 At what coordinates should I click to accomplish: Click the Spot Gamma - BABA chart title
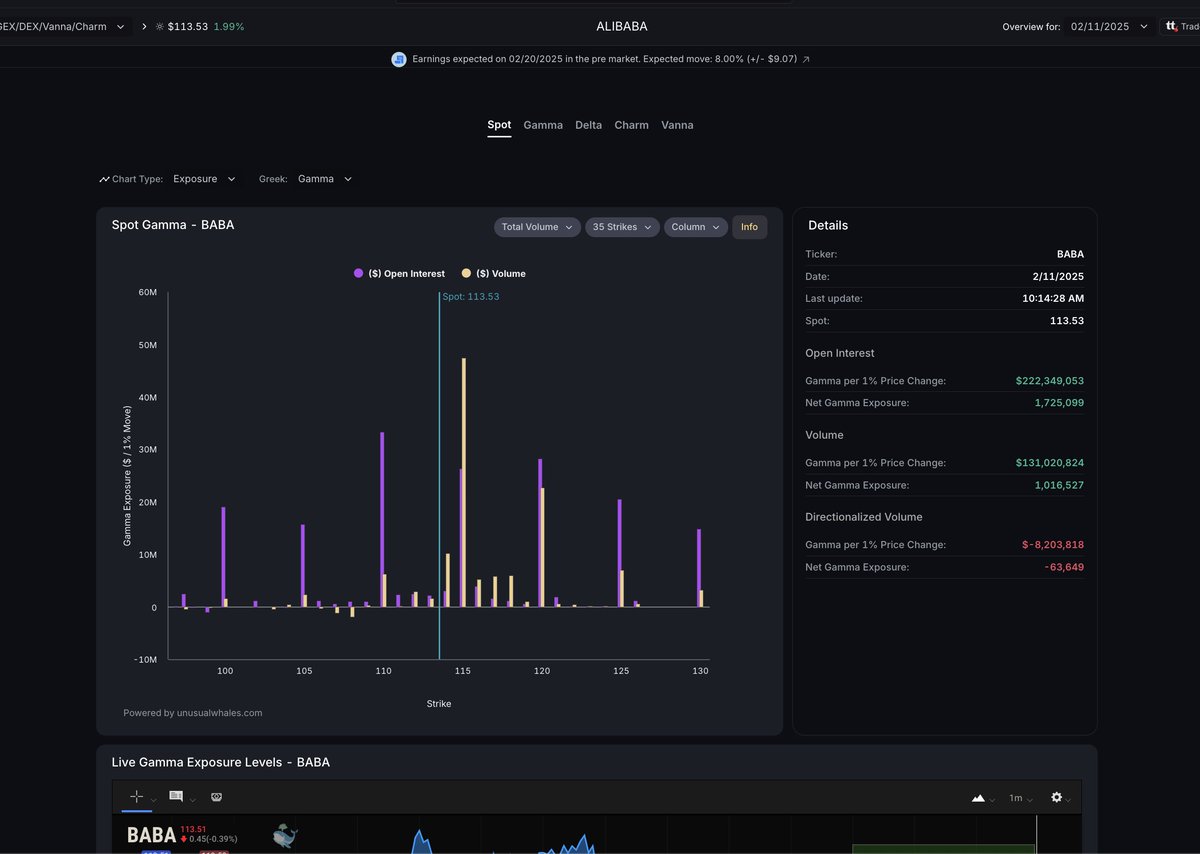pyautogui.click(x=173, y=225)
